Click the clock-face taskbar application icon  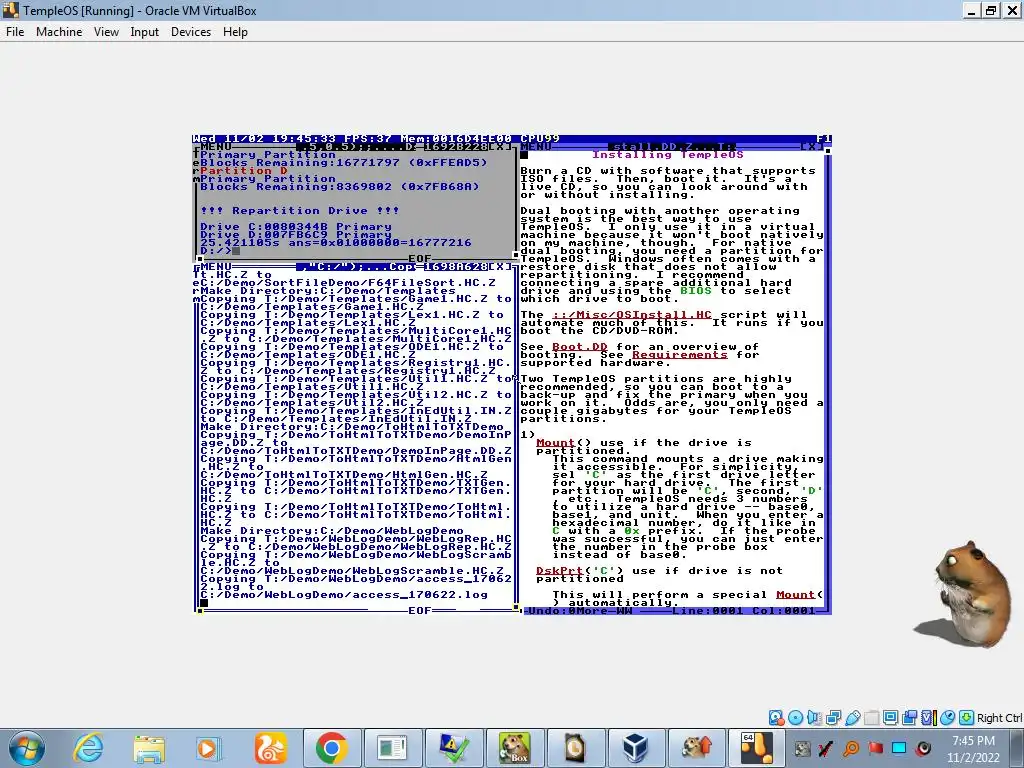[575, 748]
